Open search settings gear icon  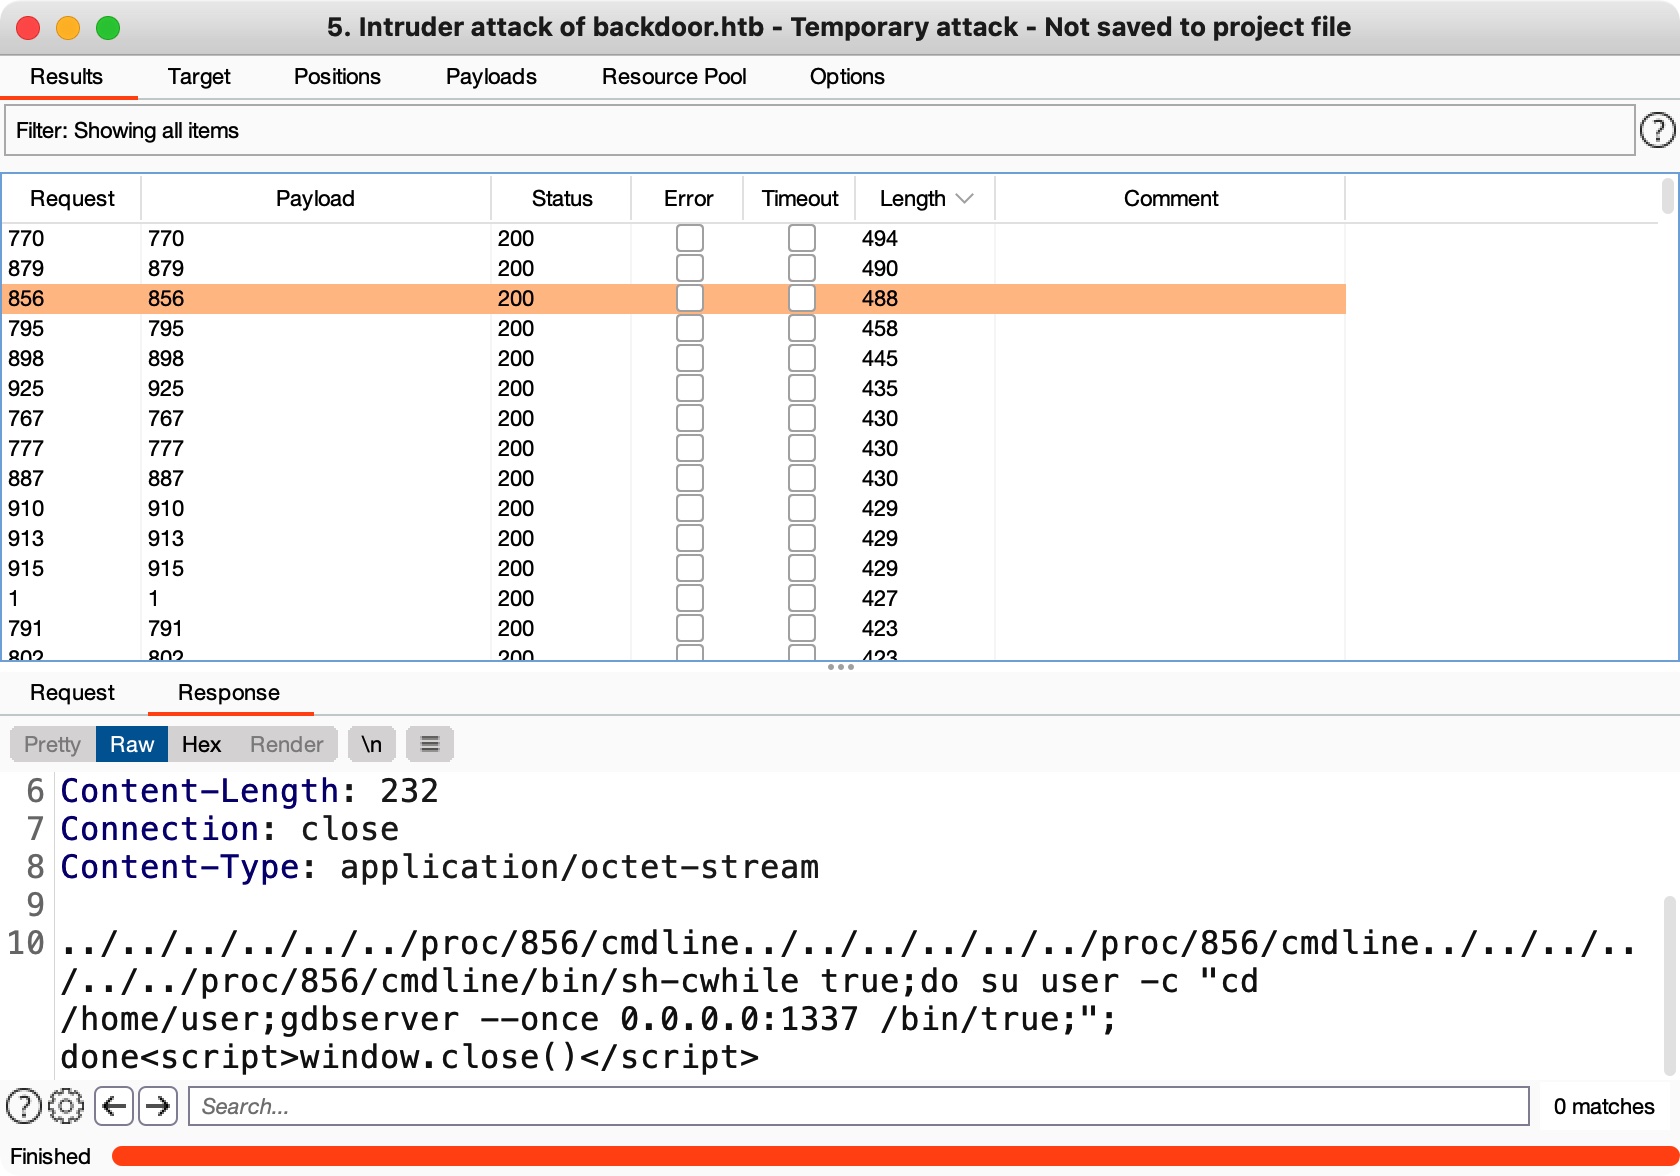(x=66, y=1106)
